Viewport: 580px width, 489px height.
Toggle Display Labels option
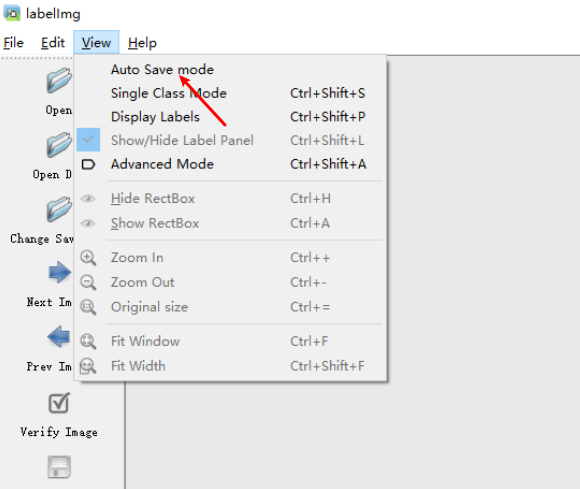click(230, 117)
